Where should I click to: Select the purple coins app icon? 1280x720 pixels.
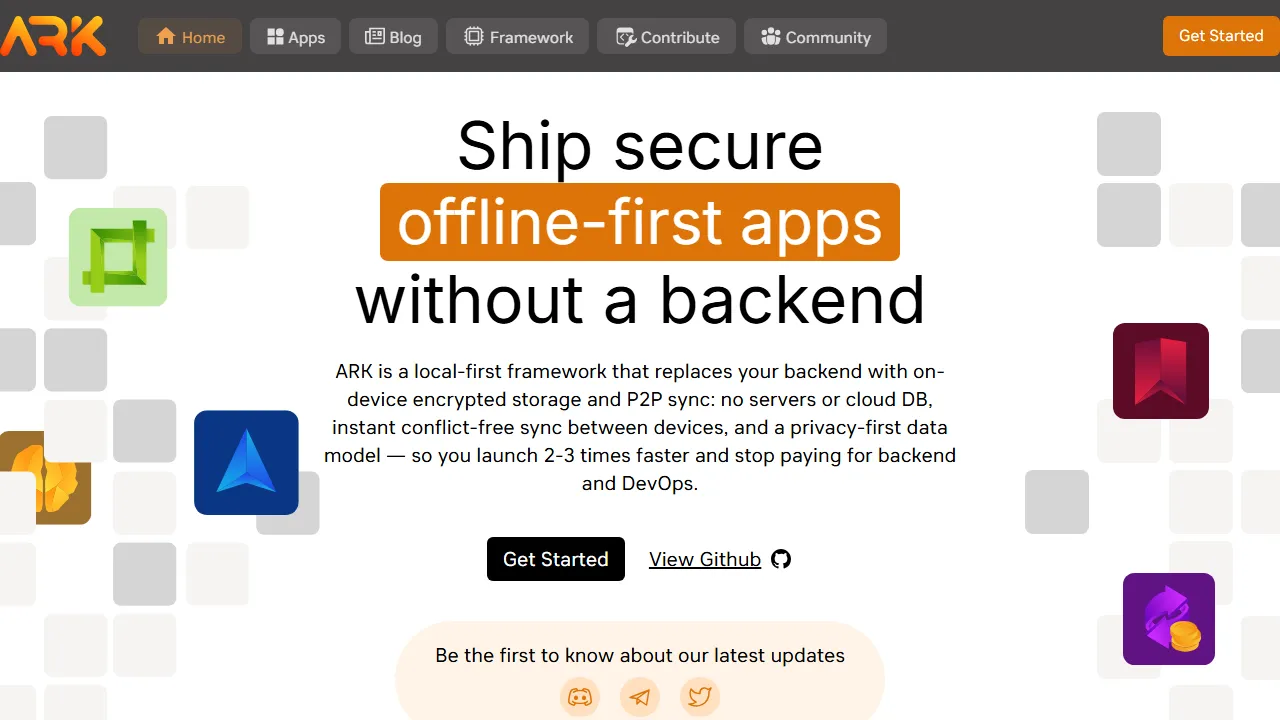pyautogui.click(x=1168, y=619)
